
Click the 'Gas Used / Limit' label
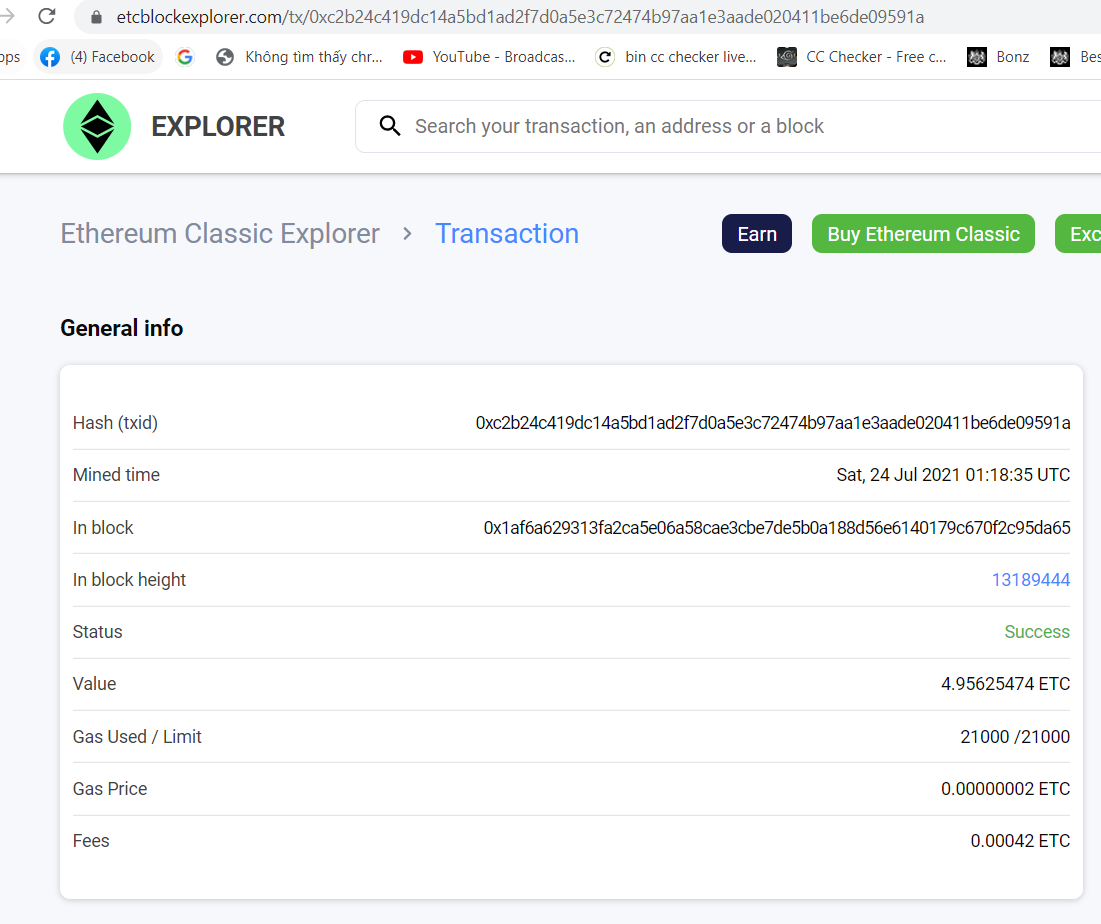pos(137,737)
